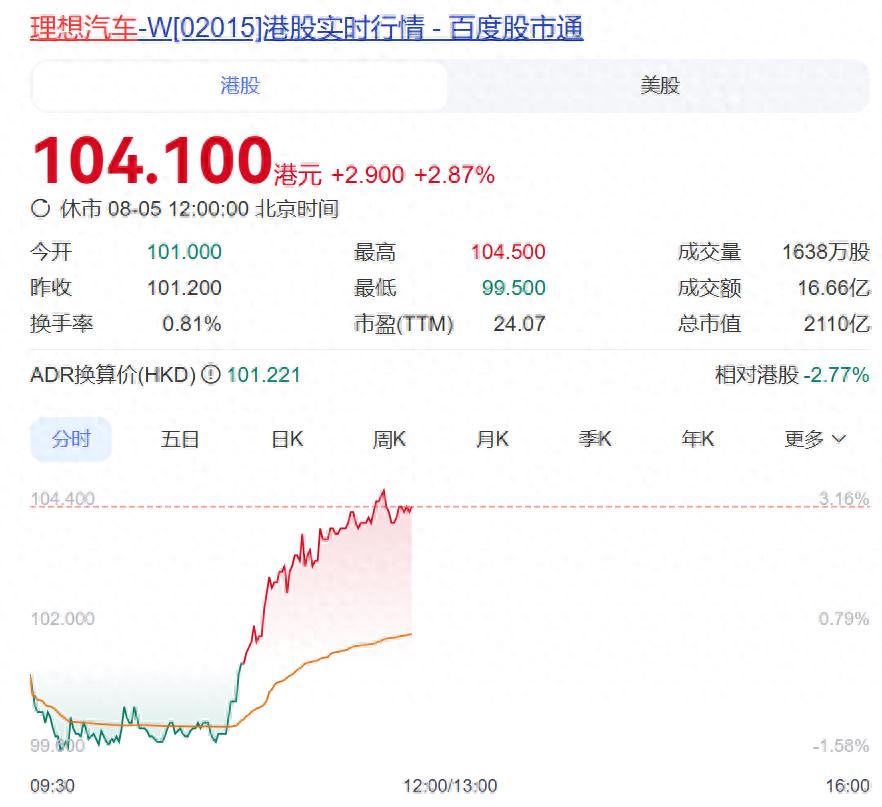The image size is (882, 807).
Task: Switch to the 美股 market tab
Action: 659,86
